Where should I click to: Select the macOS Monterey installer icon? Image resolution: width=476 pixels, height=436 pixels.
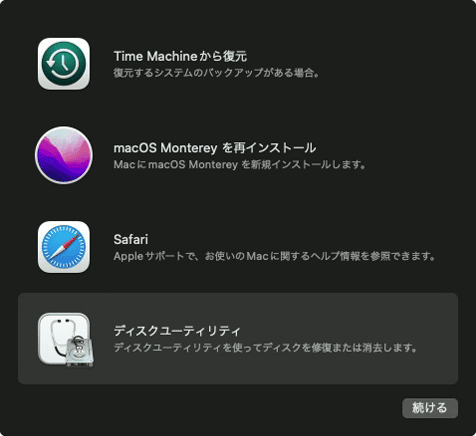(64, 155)
